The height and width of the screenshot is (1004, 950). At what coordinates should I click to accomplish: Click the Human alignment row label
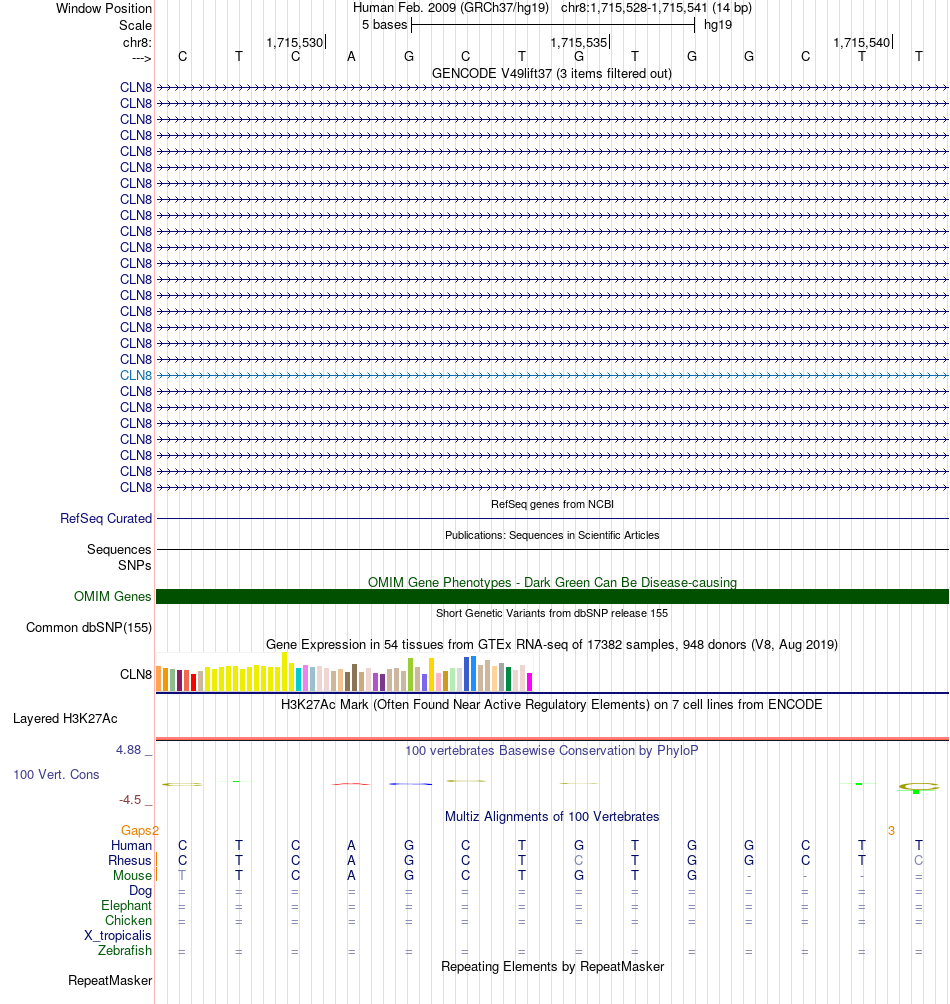coord(131,845)
